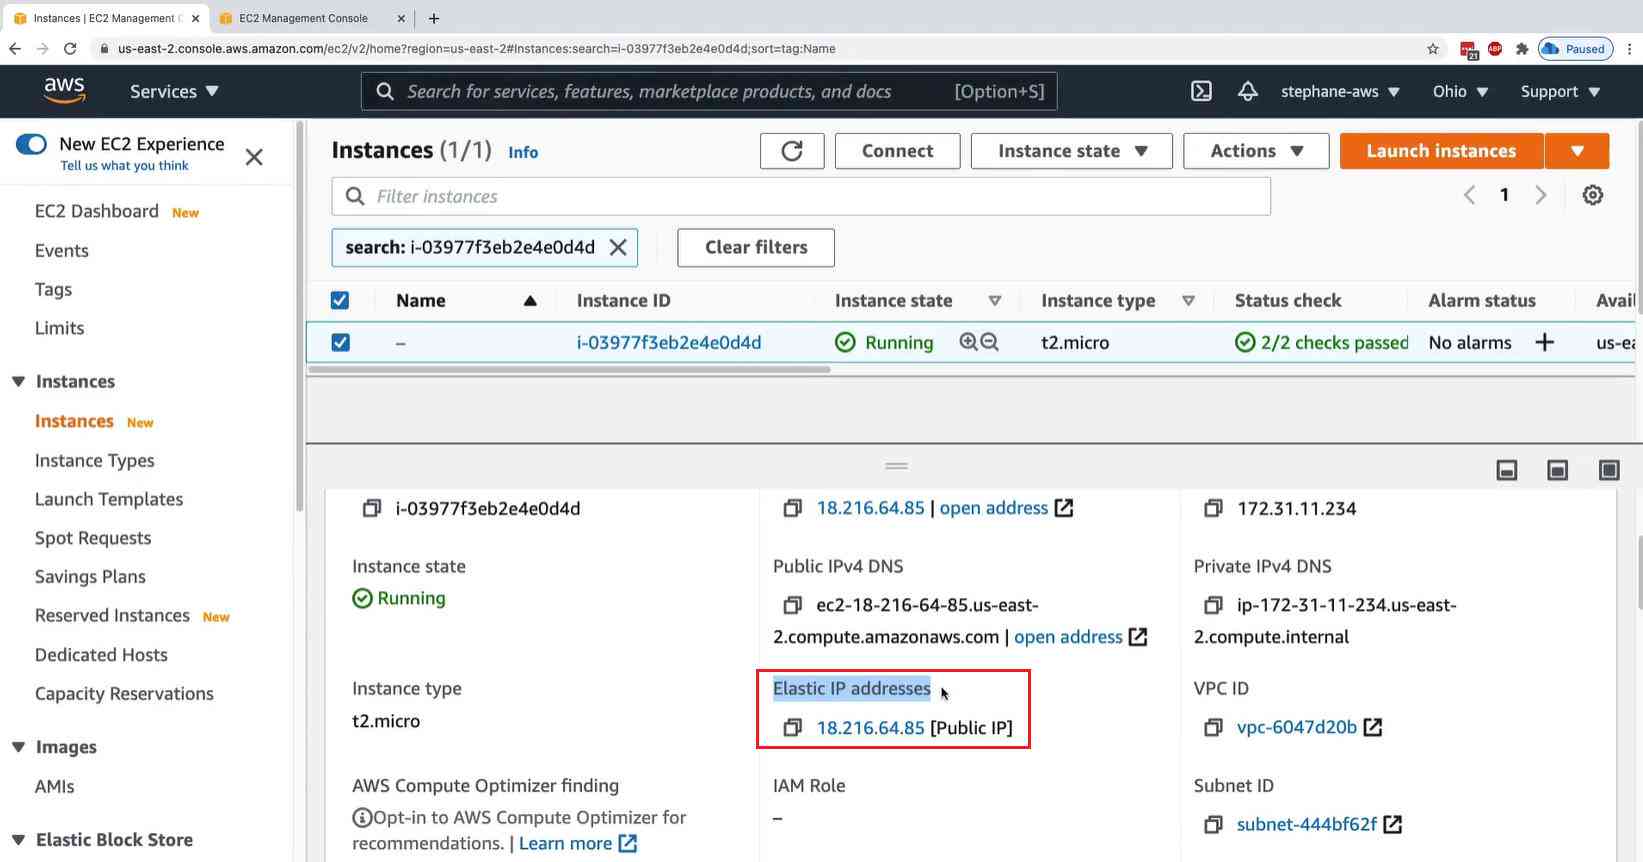Image resolution: width=1643 pixels, height=862 pixels.
Task: Open the notifications bell
Action: pos(1248,91)
